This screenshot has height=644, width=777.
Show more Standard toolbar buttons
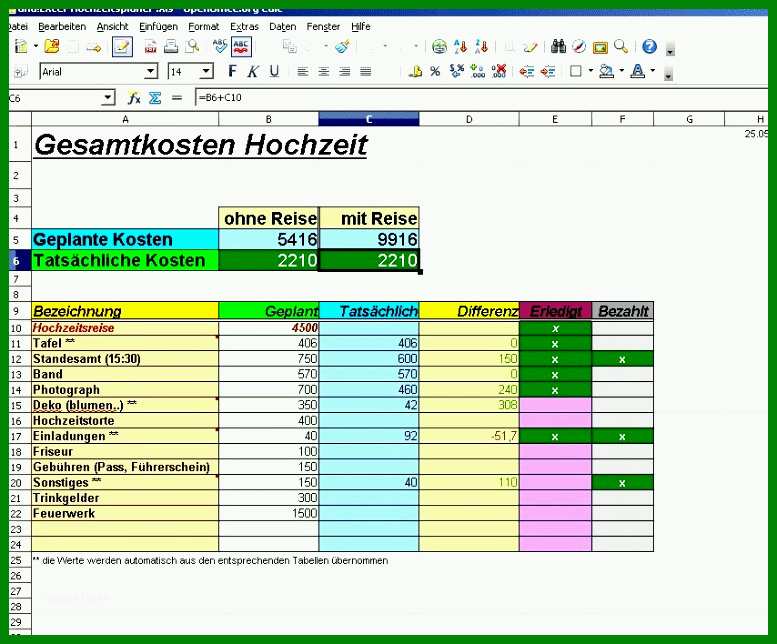tap(669, 50)
